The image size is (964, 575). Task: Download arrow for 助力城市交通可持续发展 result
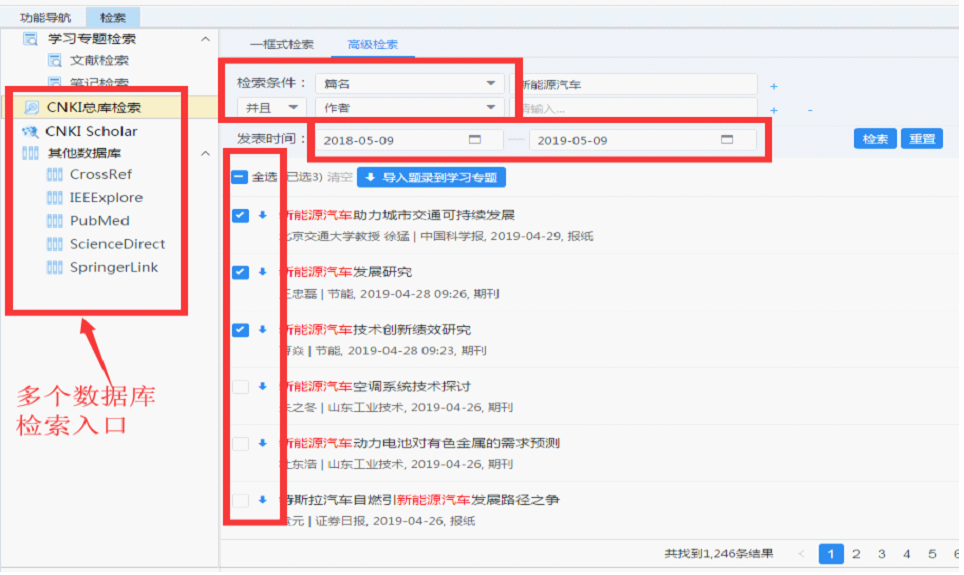263,215
